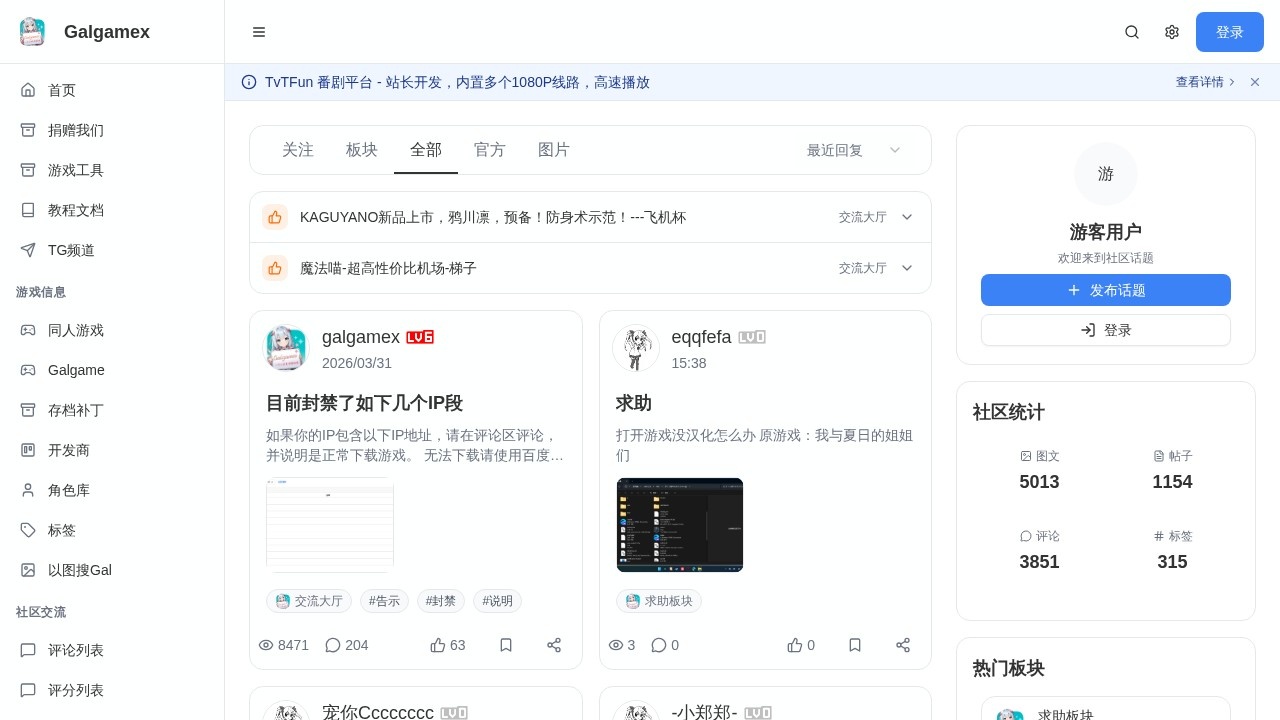This screenshot has height=720, width=1280.
Task: Click the 发布话题 button
Action: 1105,290
